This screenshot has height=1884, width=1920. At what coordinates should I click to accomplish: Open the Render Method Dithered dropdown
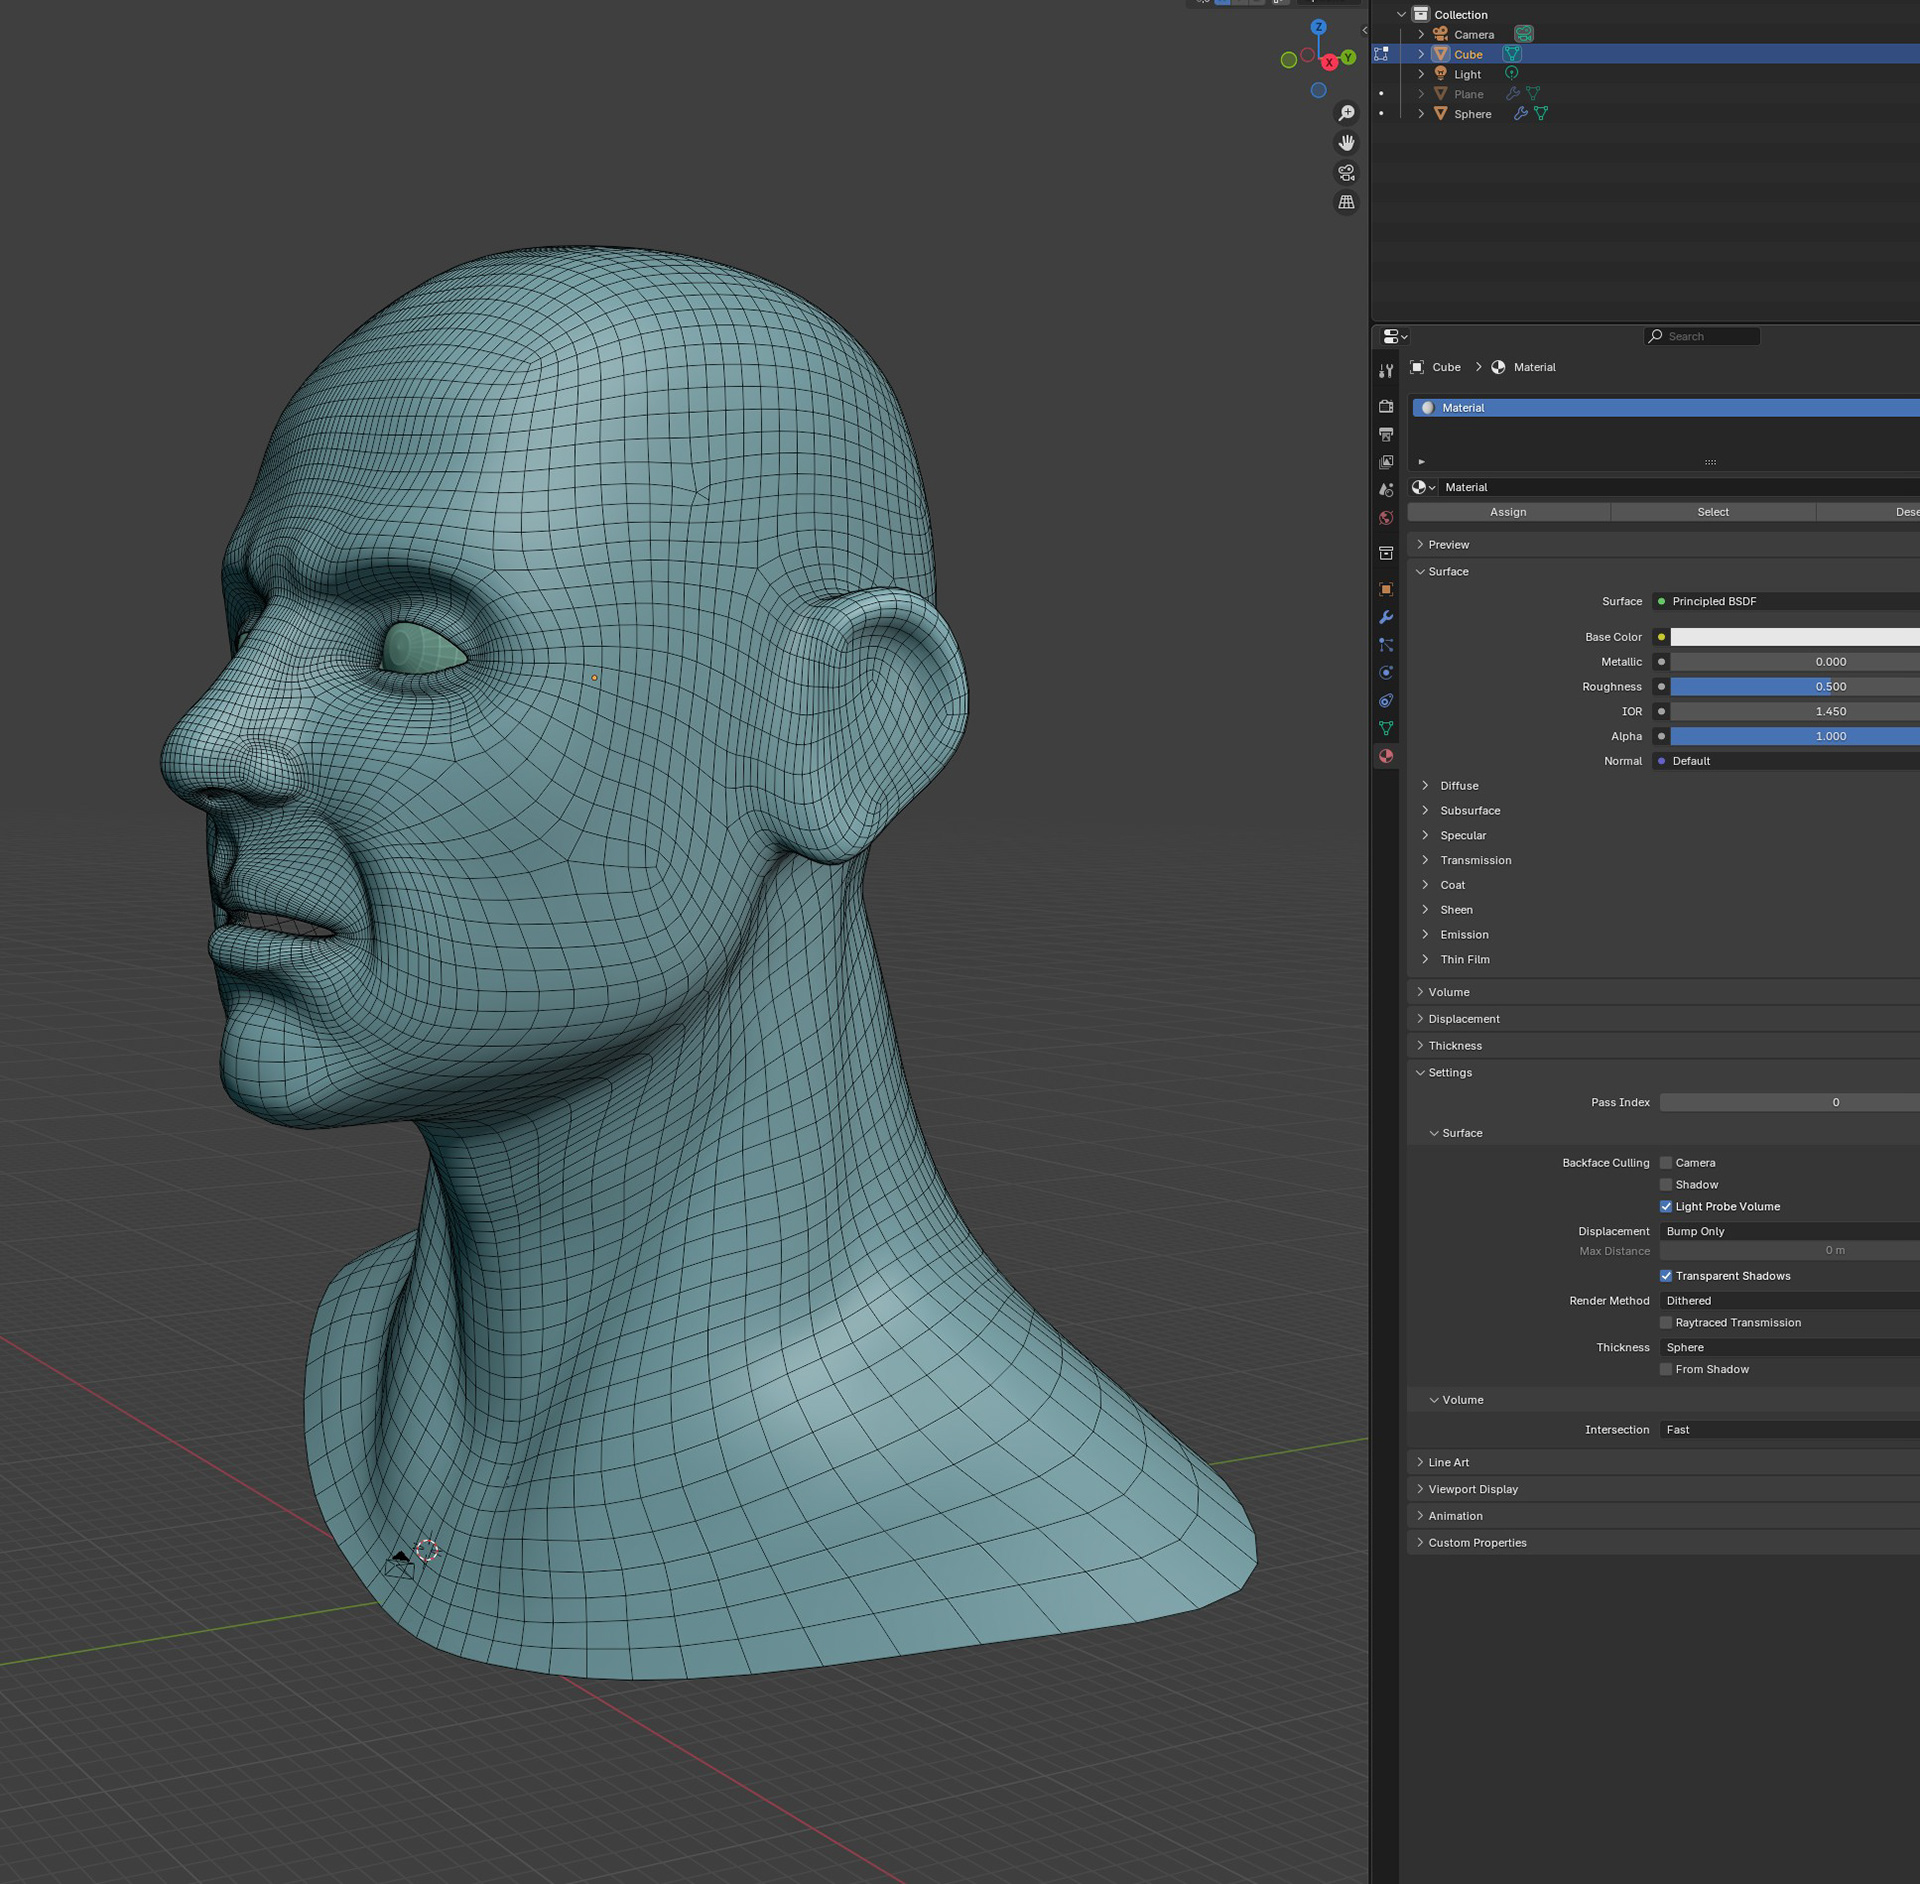click(x=1788, y=1300)
